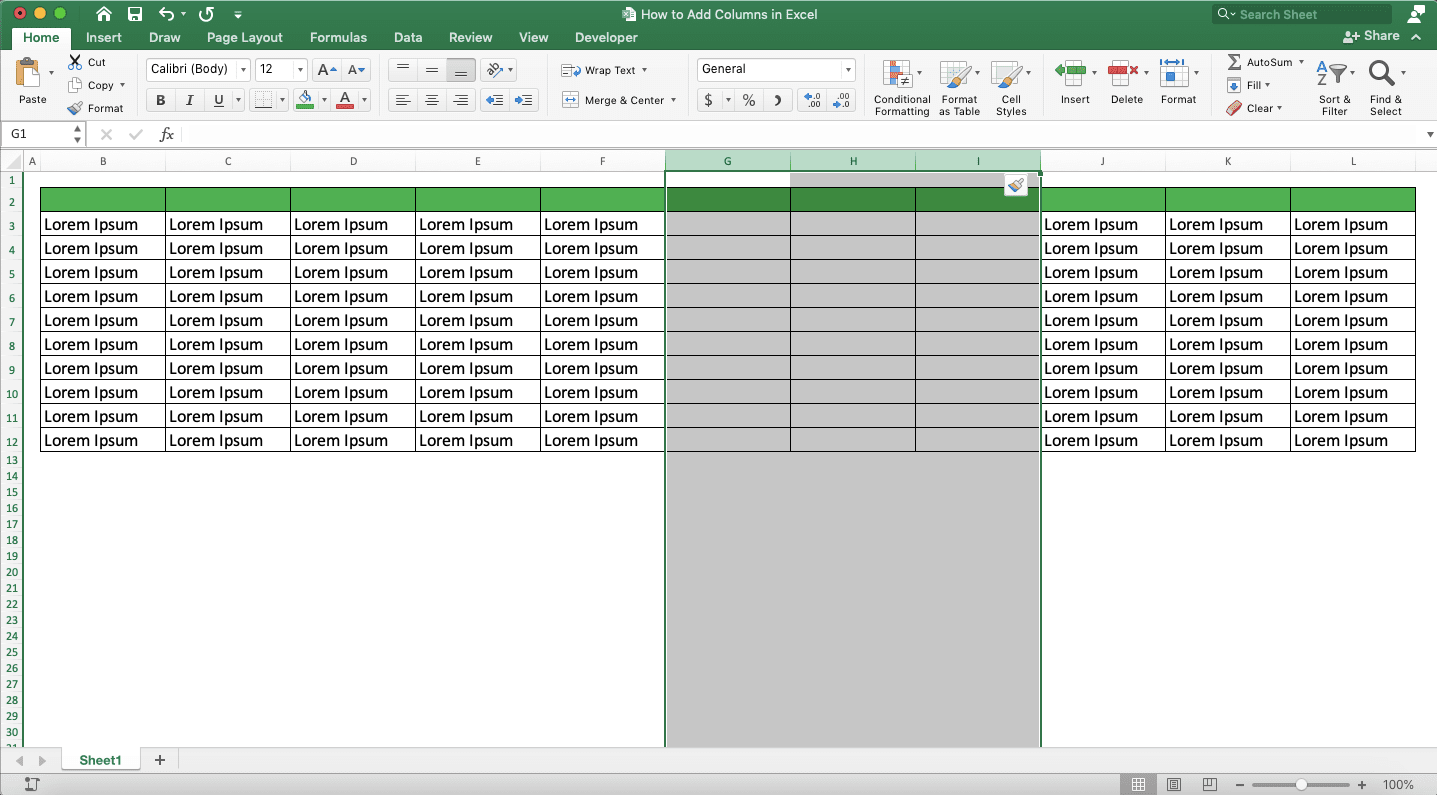Increase indent of cell contents

click(523, 100)
